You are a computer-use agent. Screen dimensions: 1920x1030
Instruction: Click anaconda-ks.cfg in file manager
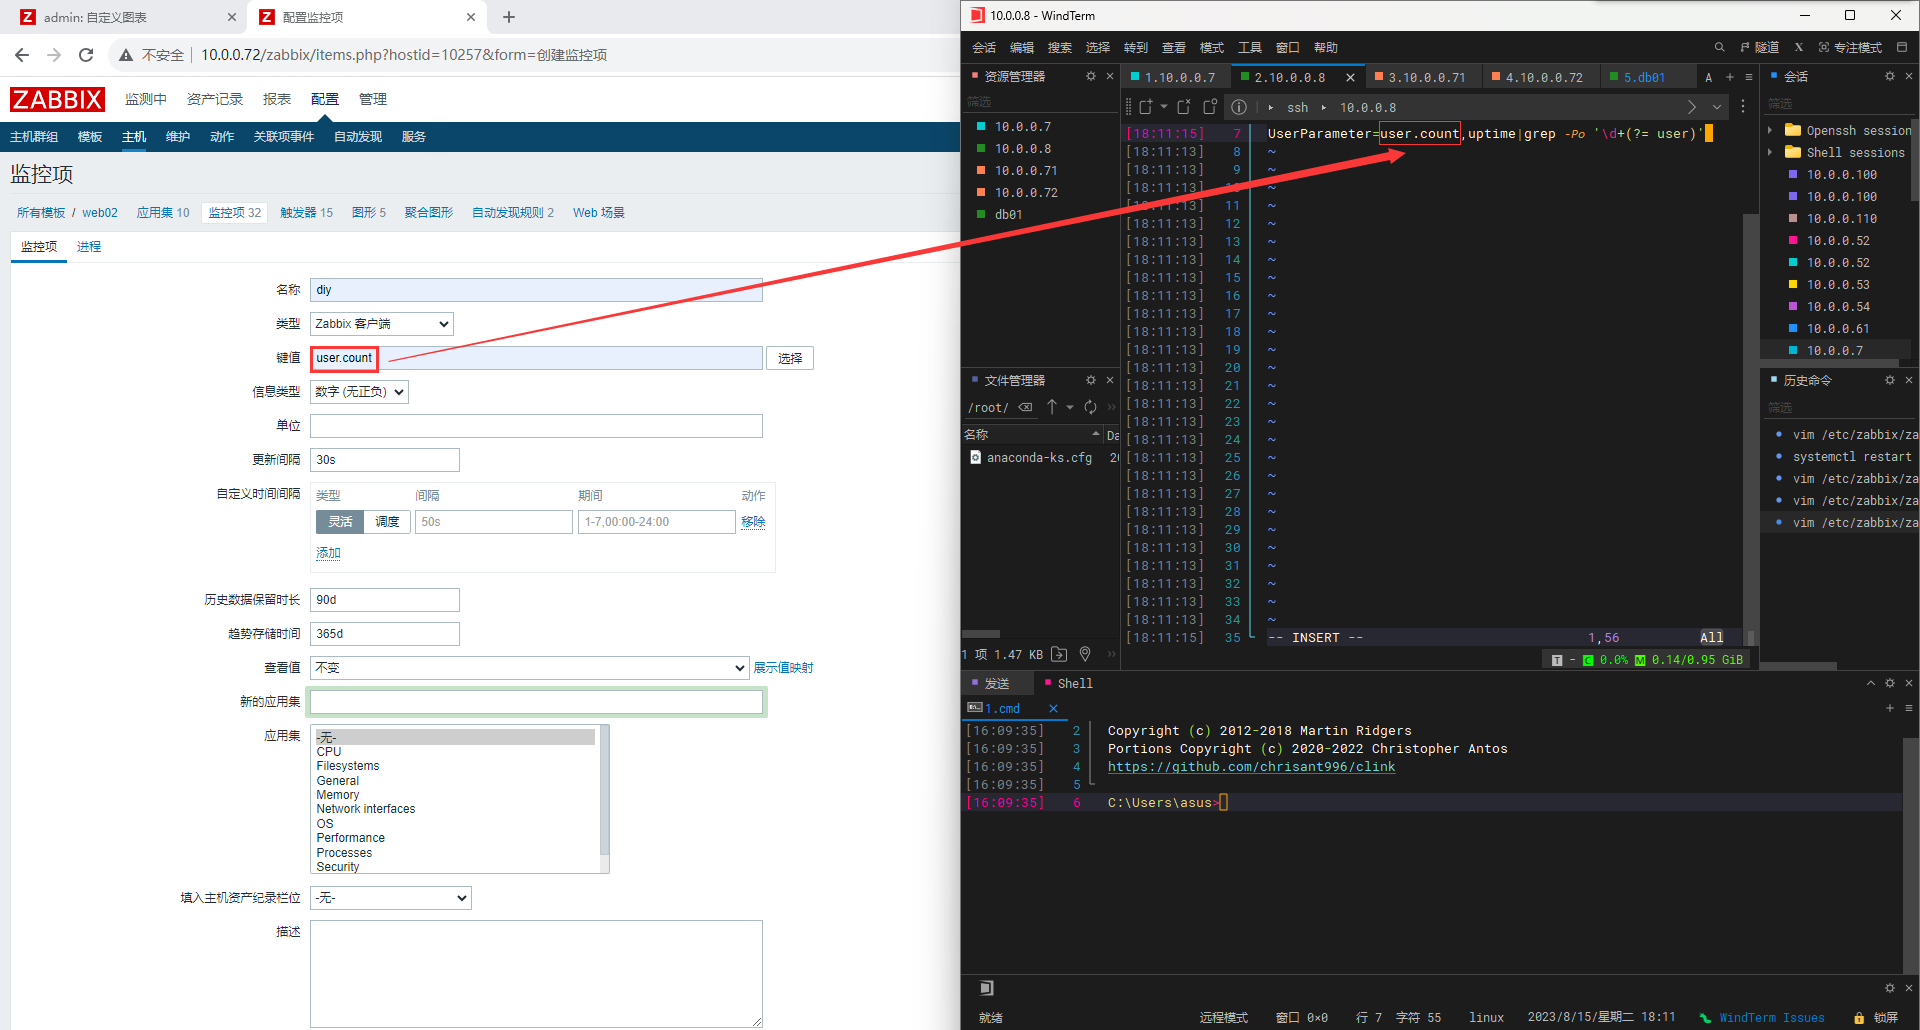click(x=1039, y=457)
